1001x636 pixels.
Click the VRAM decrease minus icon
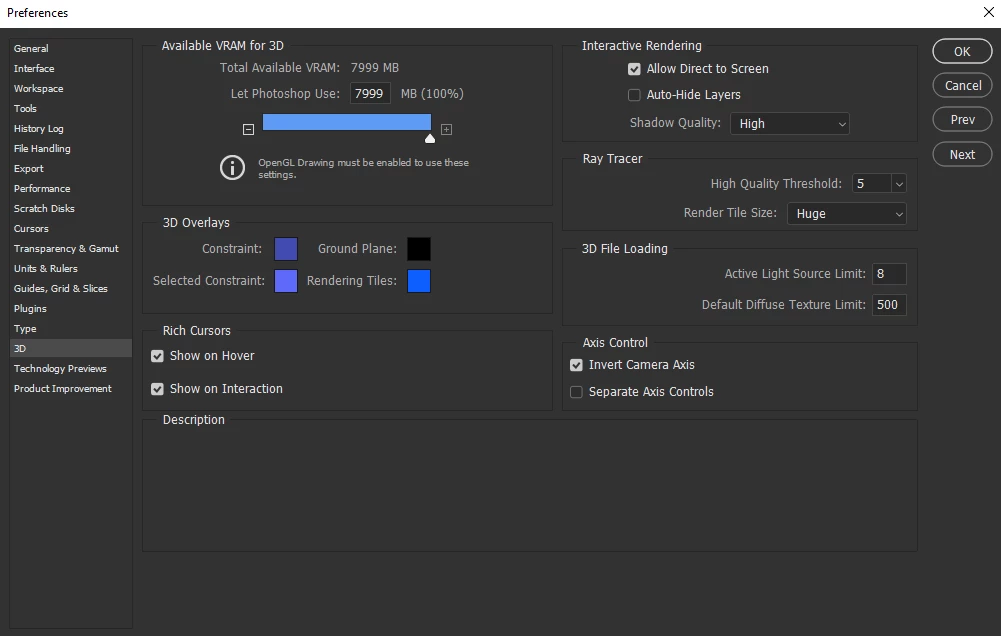click(x=248, y=129)
